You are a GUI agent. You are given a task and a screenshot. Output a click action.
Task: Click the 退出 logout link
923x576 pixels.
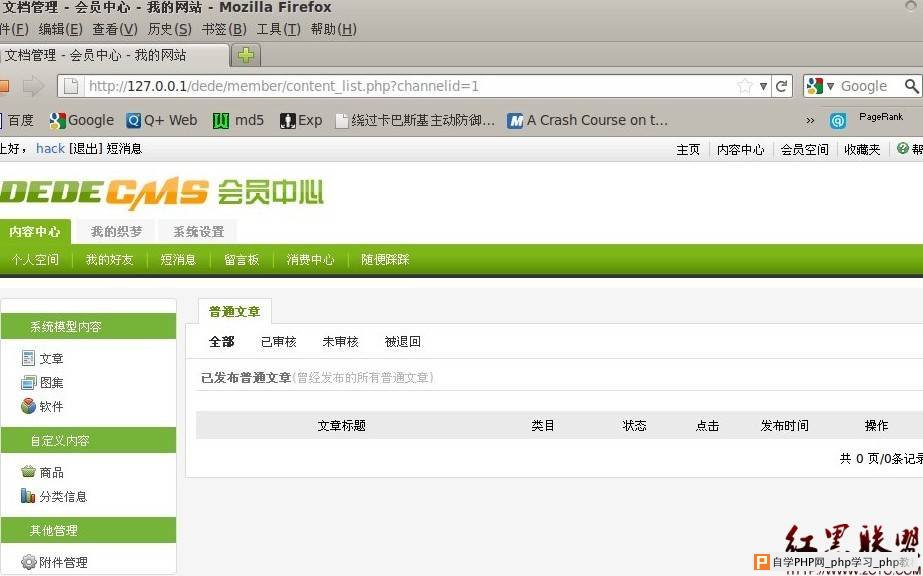(86, 149)
